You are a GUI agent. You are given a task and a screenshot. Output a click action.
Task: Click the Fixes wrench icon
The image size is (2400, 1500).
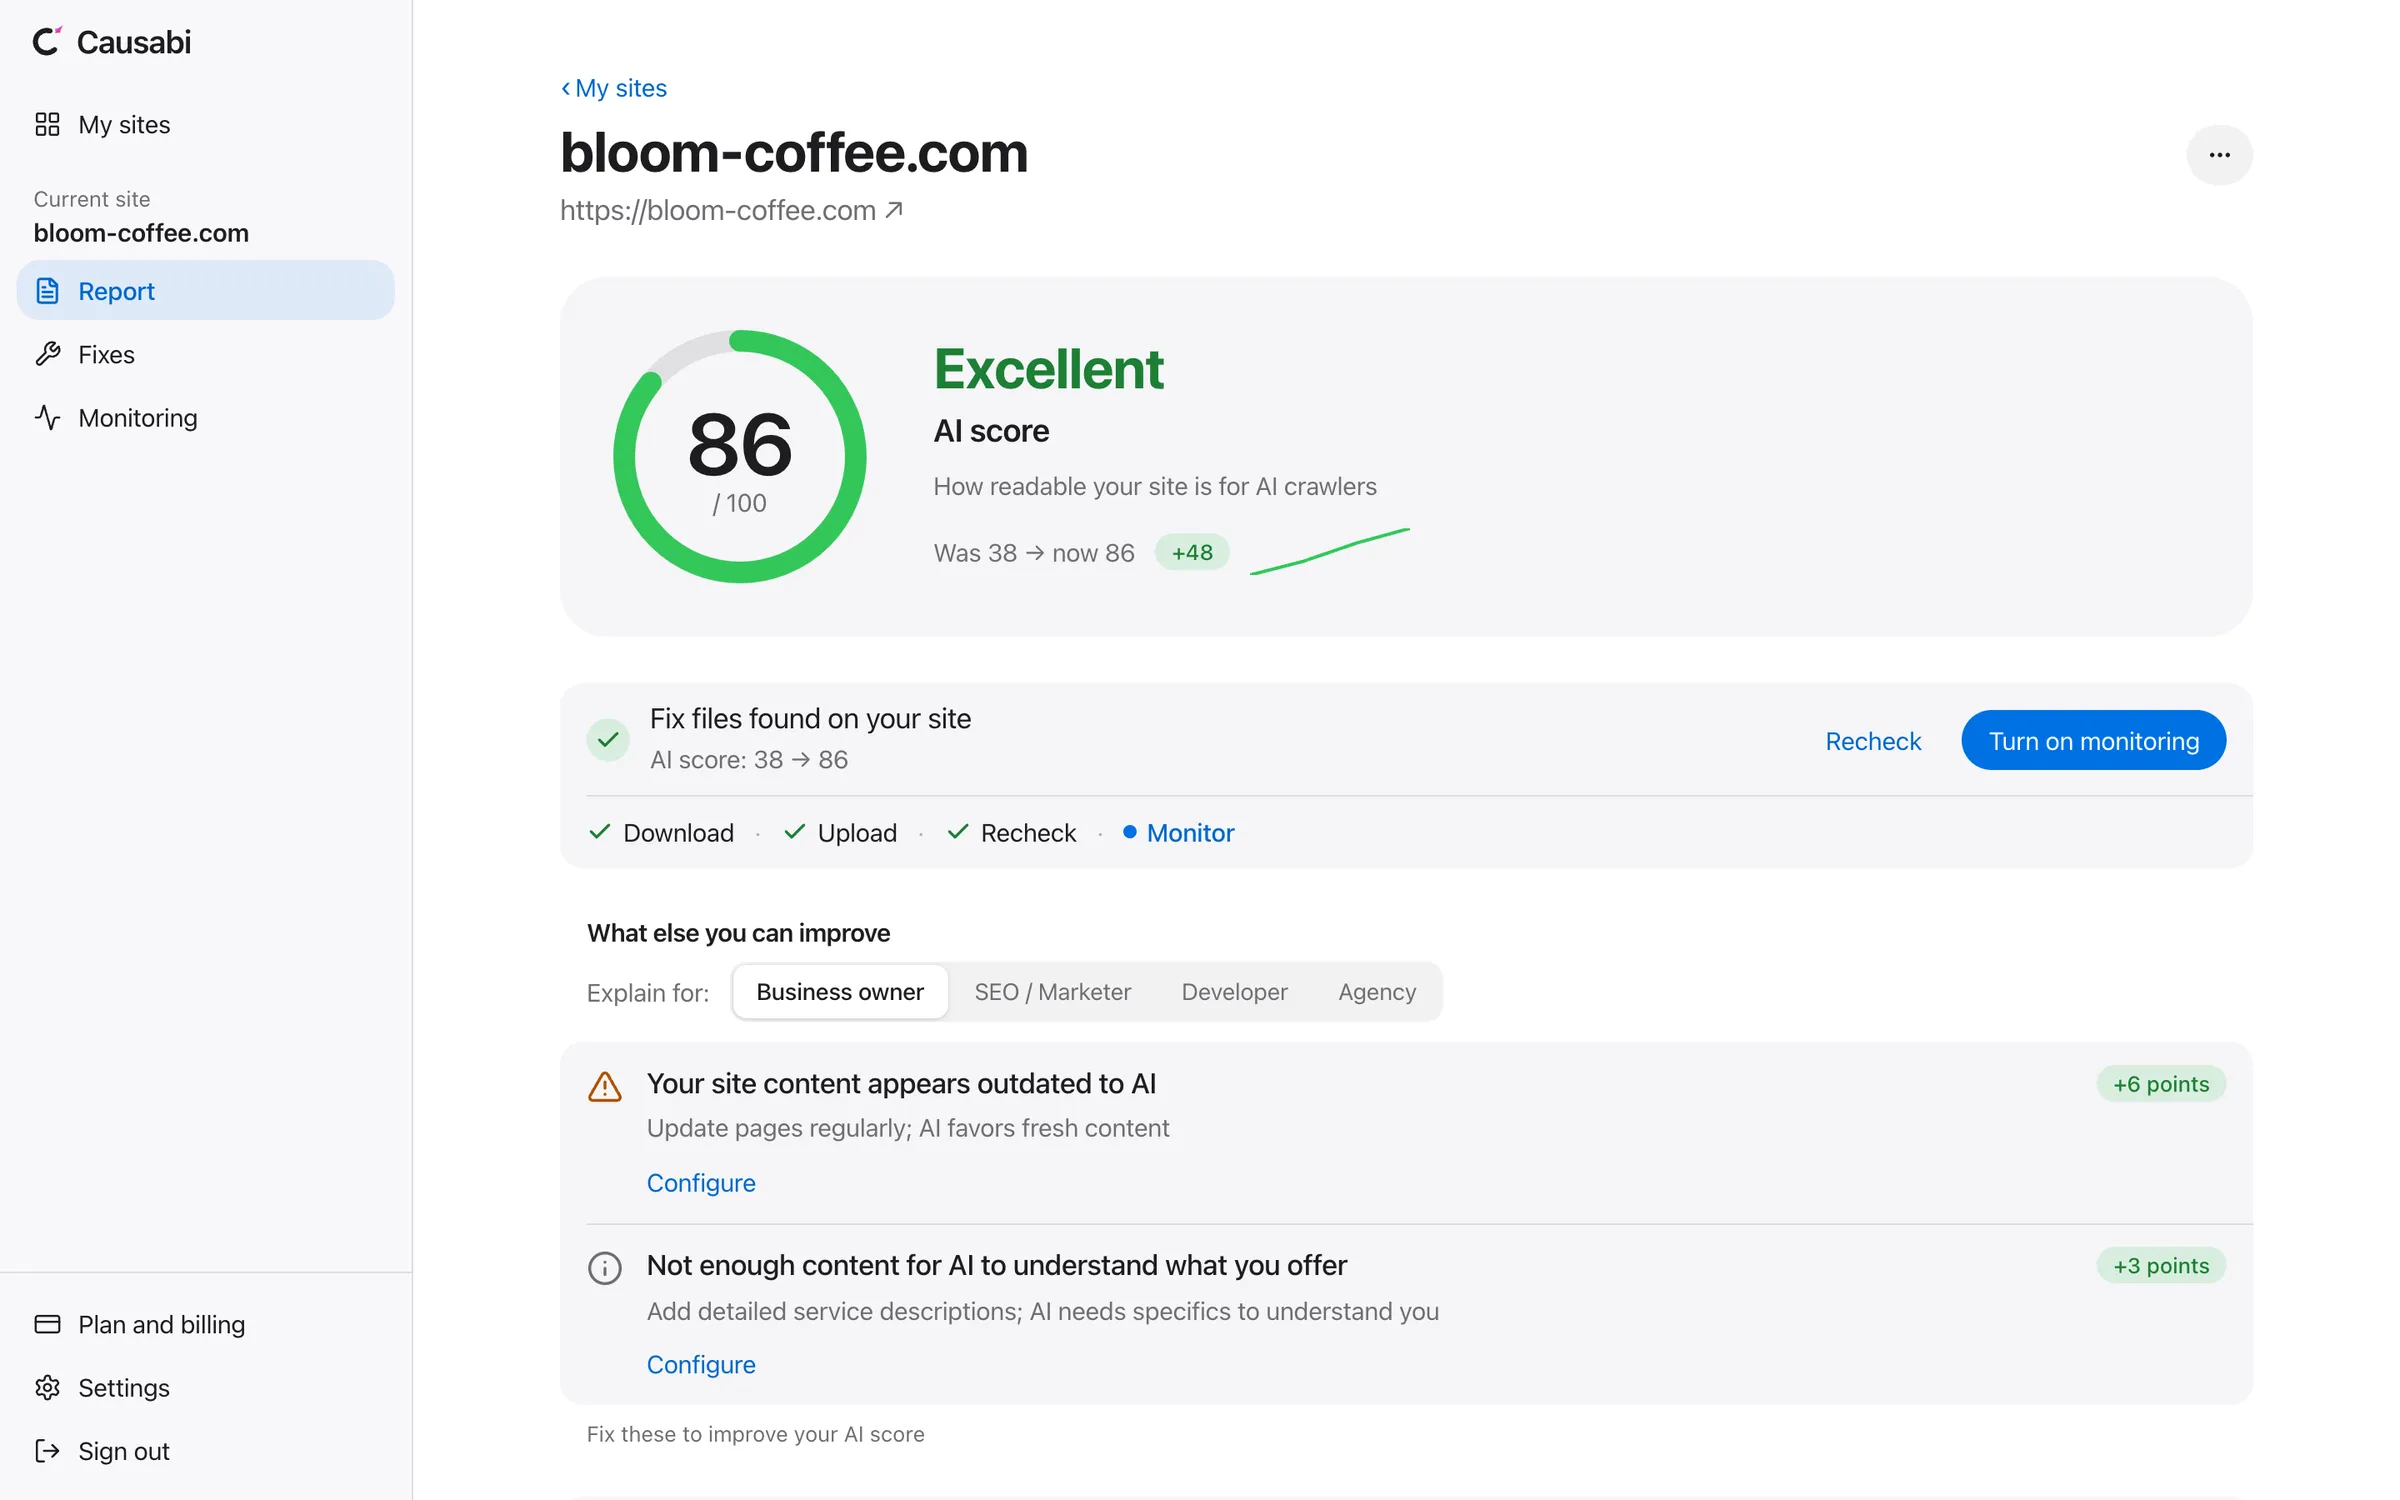coord(47,354)
